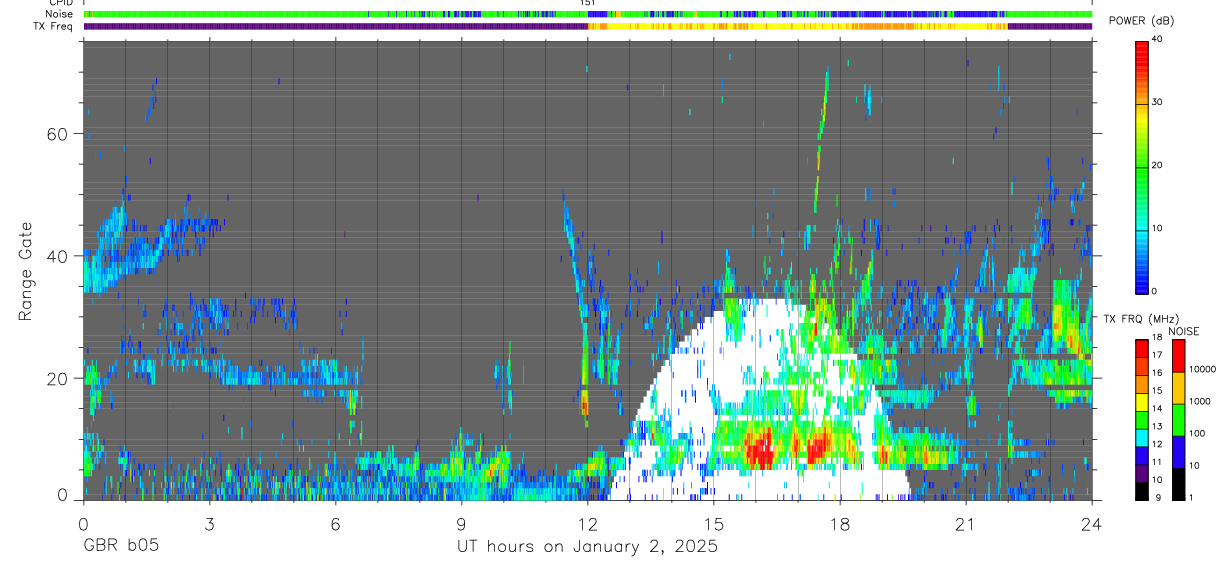Click the 18 MHz tick on TX FRQ legend
1228x567 pixels.
1157,338
